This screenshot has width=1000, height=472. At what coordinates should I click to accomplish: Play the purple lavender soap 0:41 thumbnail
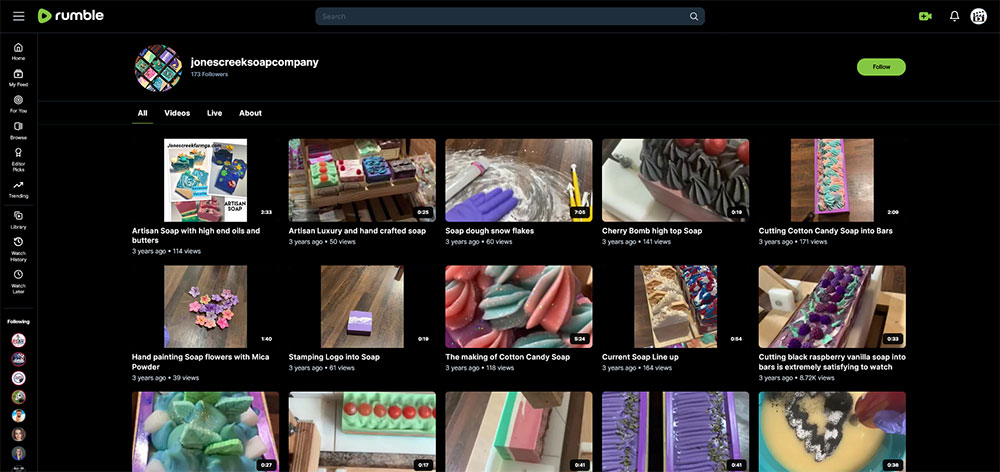[675, 432]
